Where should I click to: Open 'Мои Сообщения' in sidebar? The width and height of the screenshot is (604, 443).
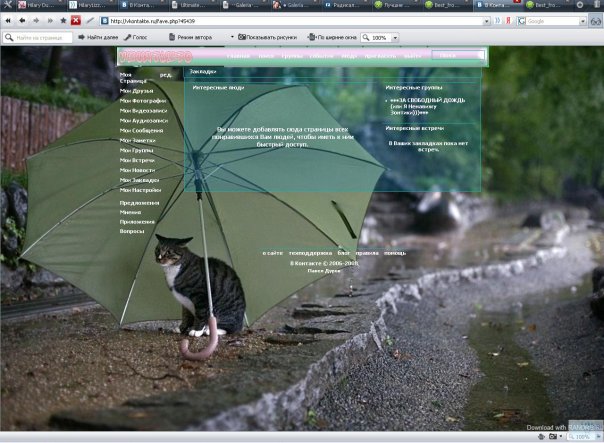pos(141,131)
